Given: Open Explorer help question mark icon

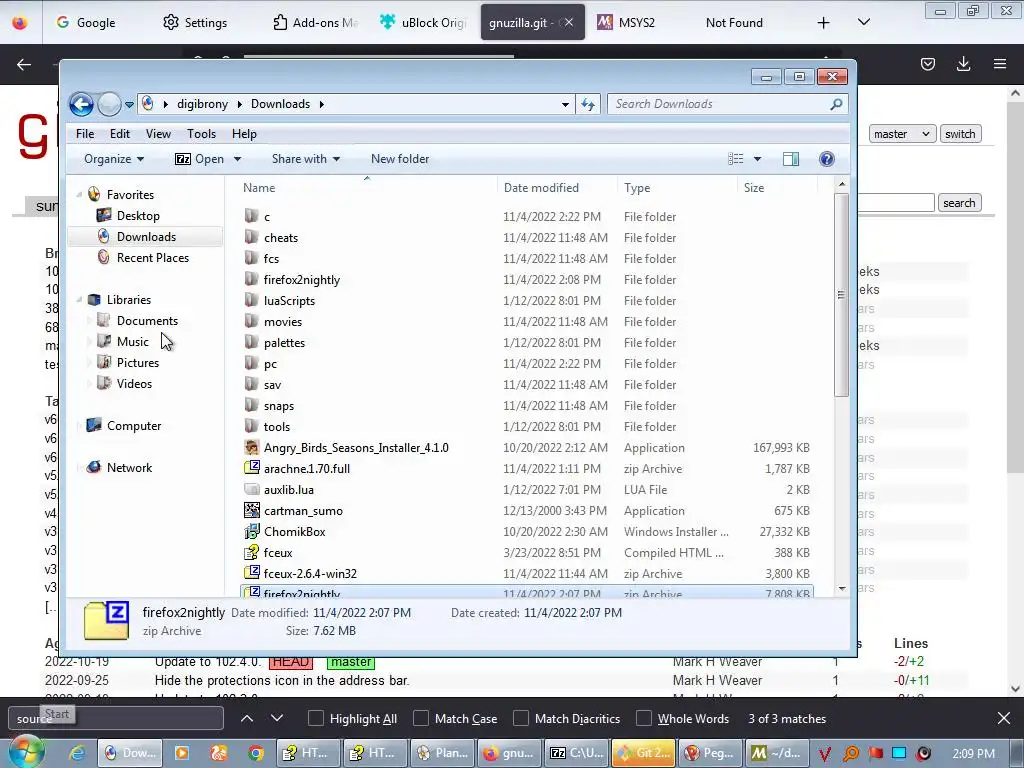Looking at the screenshot, I should pyautogui.click(x=827, y=159).
